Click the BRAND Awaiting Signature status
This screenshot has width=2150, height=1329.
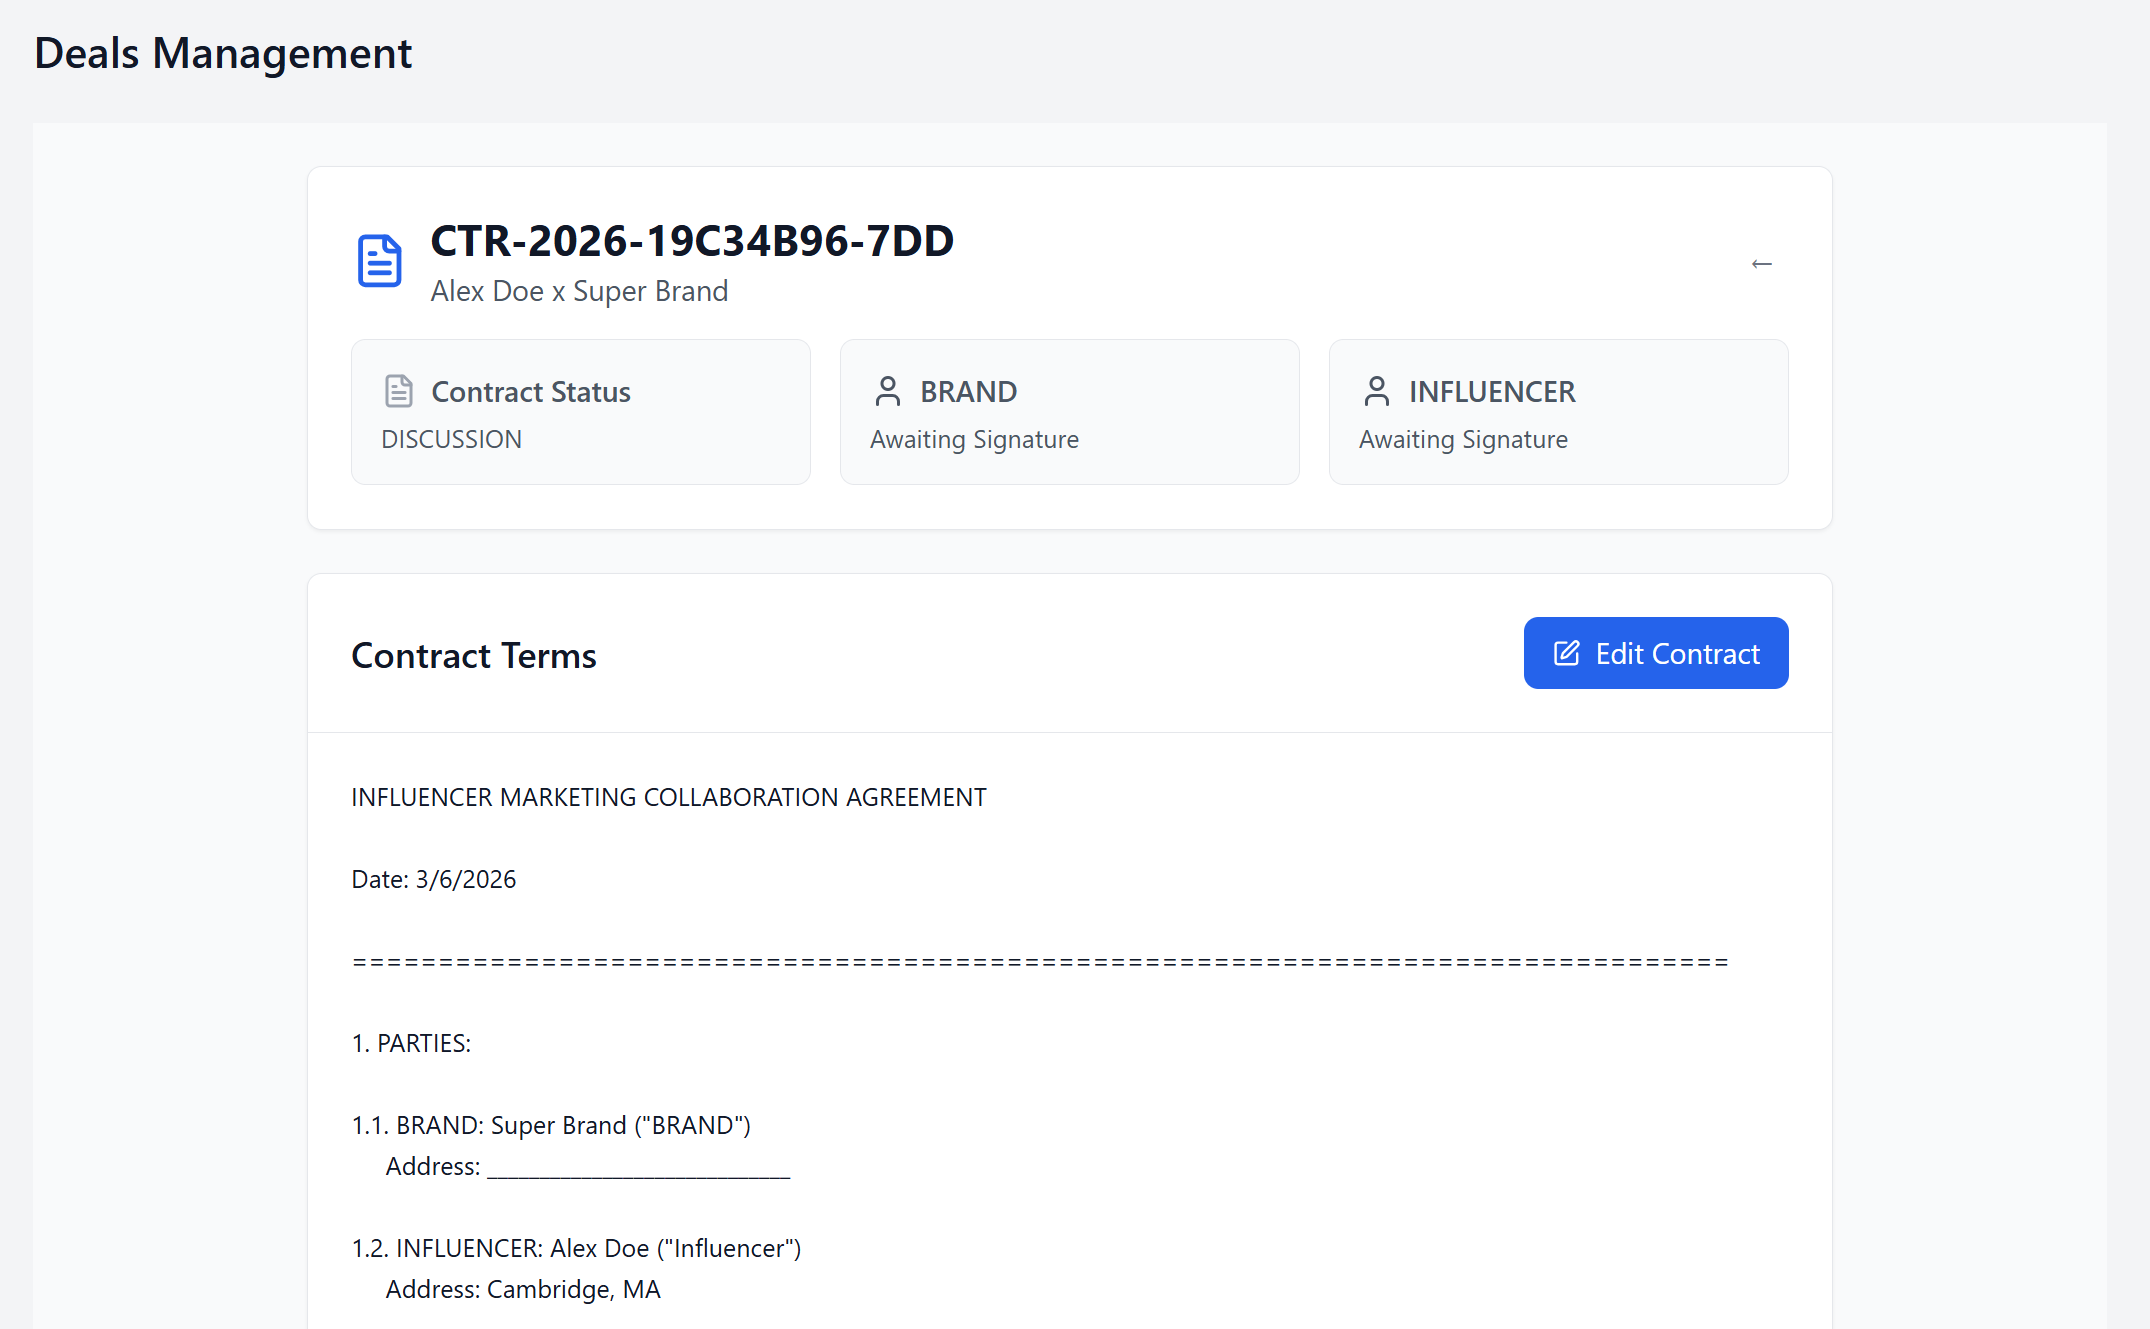coord(974,440)
